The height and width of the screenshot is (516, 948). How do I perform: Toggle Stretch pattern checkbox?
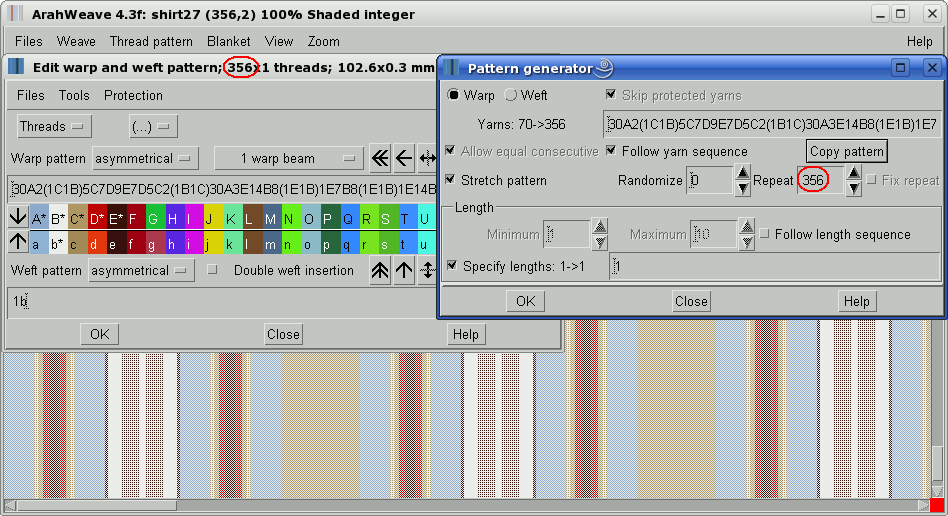tap(450, 180)
